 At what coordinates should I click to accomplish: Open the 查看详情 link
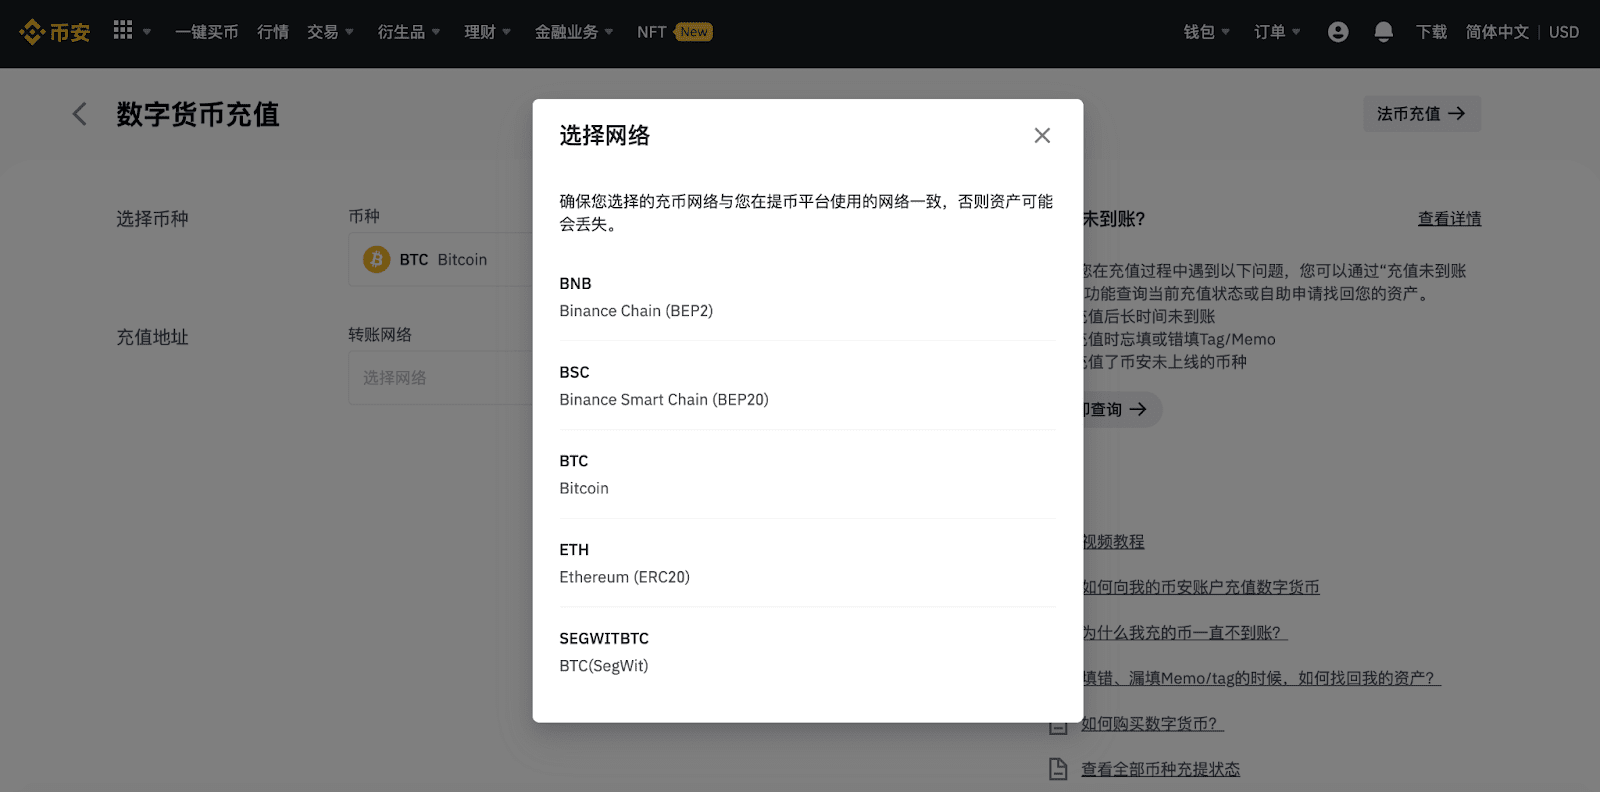point(1450,218)
